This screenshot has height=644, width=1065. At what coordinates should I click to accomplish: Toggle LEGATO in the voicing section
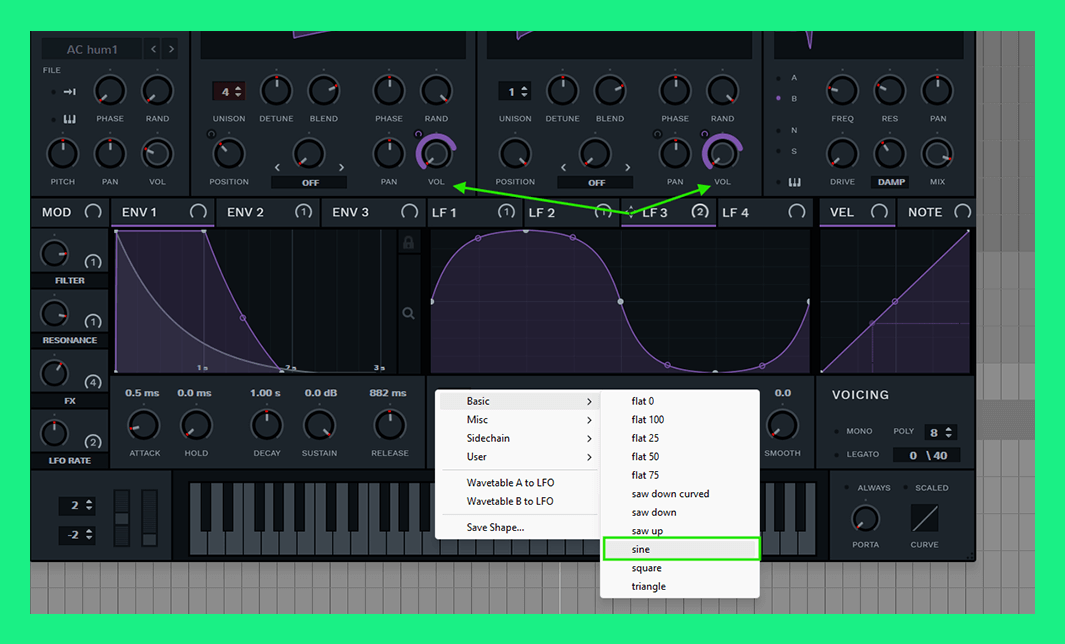838,455
